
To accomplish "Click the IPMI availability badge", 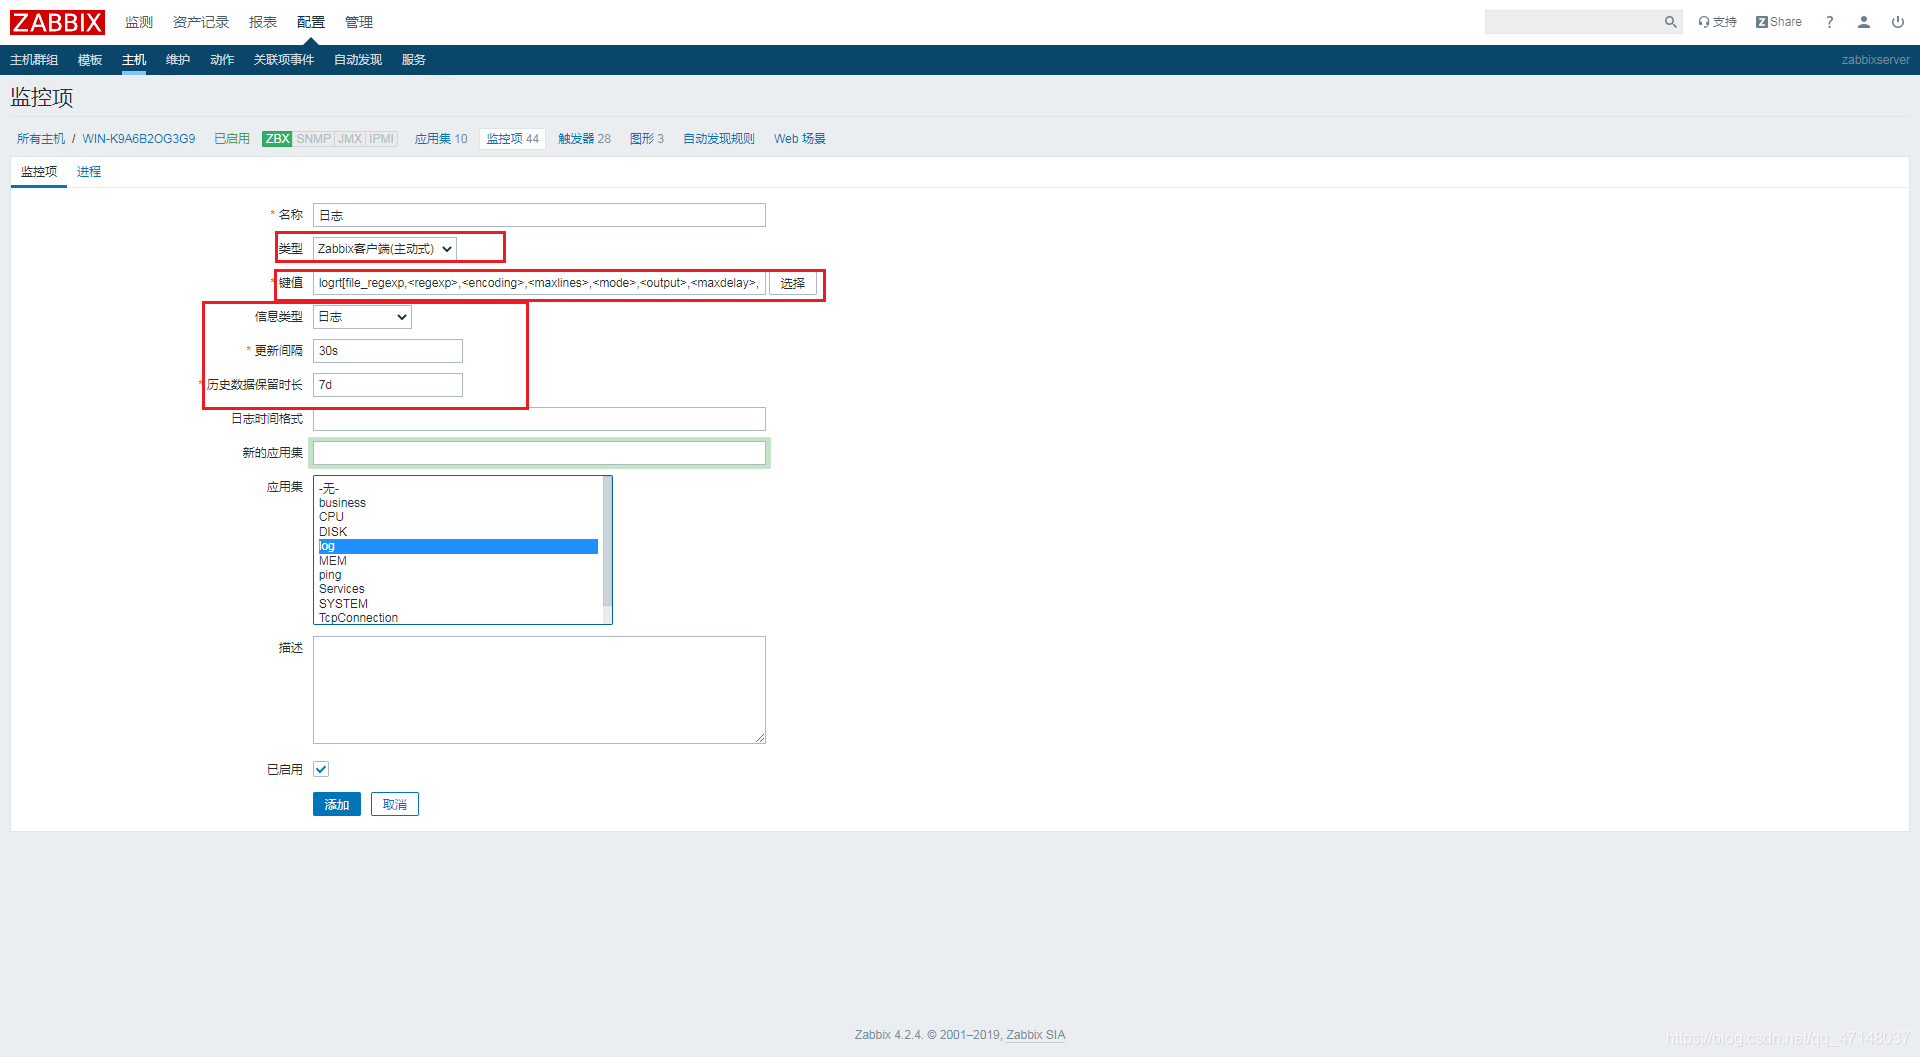I will coord(382,139).
